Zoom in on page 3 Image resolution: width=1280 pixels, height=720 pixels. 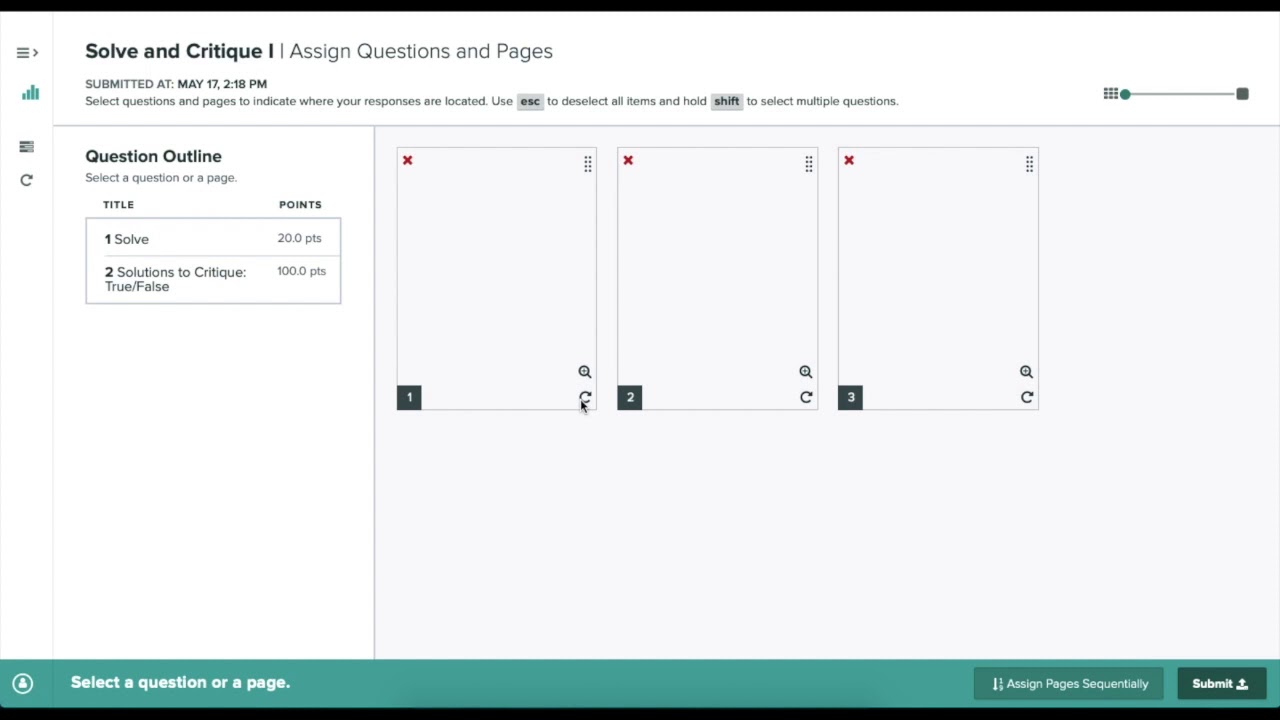point(1026,372)
